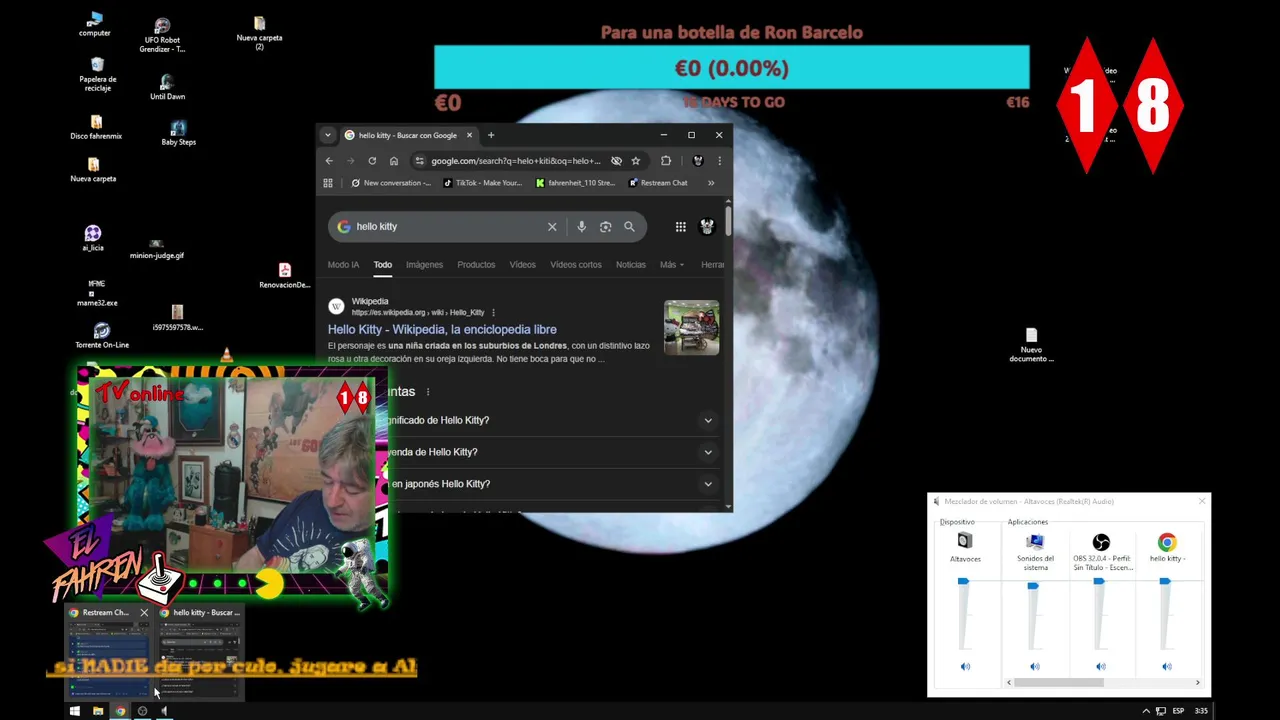Open the bookmarks bar apps grid
This screenshot has height=720, width=1280.
(x=328, y=183)
